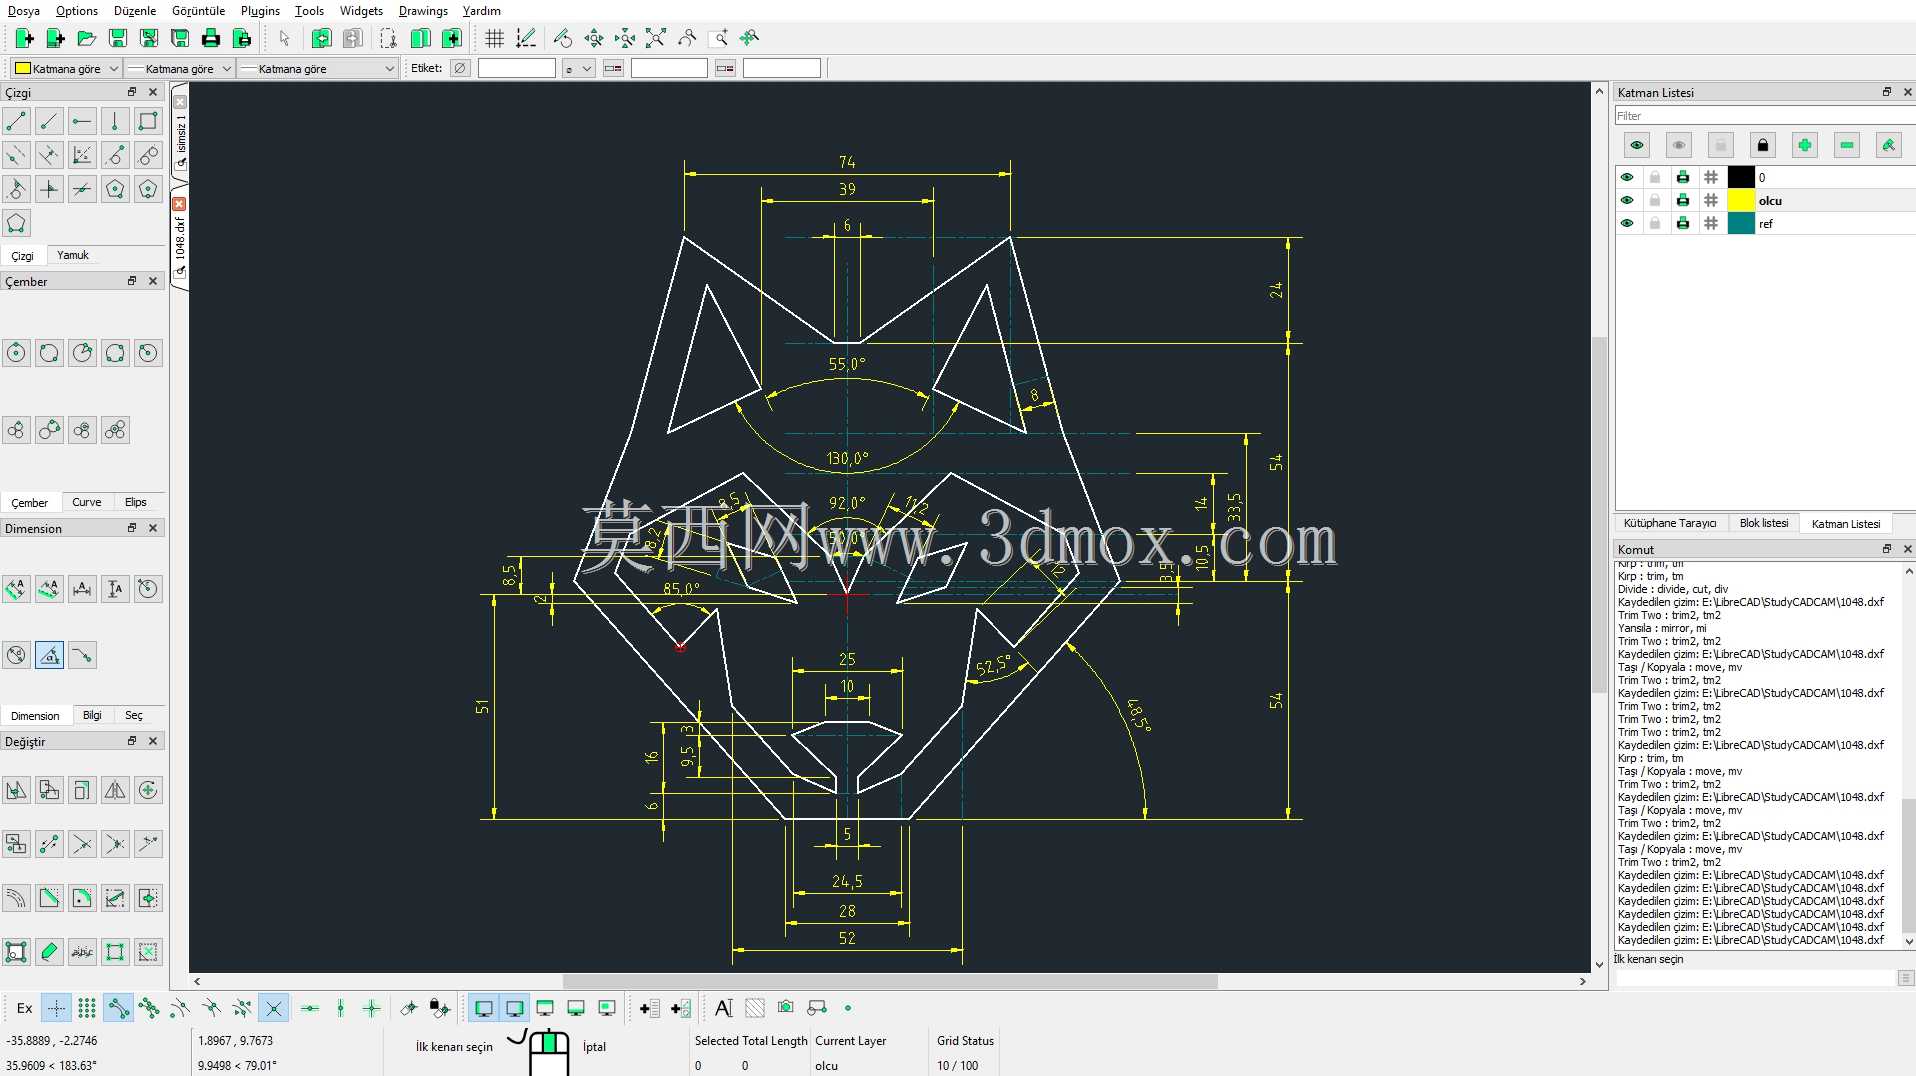1916x1076 pixels.
Task: Select the vertical line tool
Action: point(115,122)
